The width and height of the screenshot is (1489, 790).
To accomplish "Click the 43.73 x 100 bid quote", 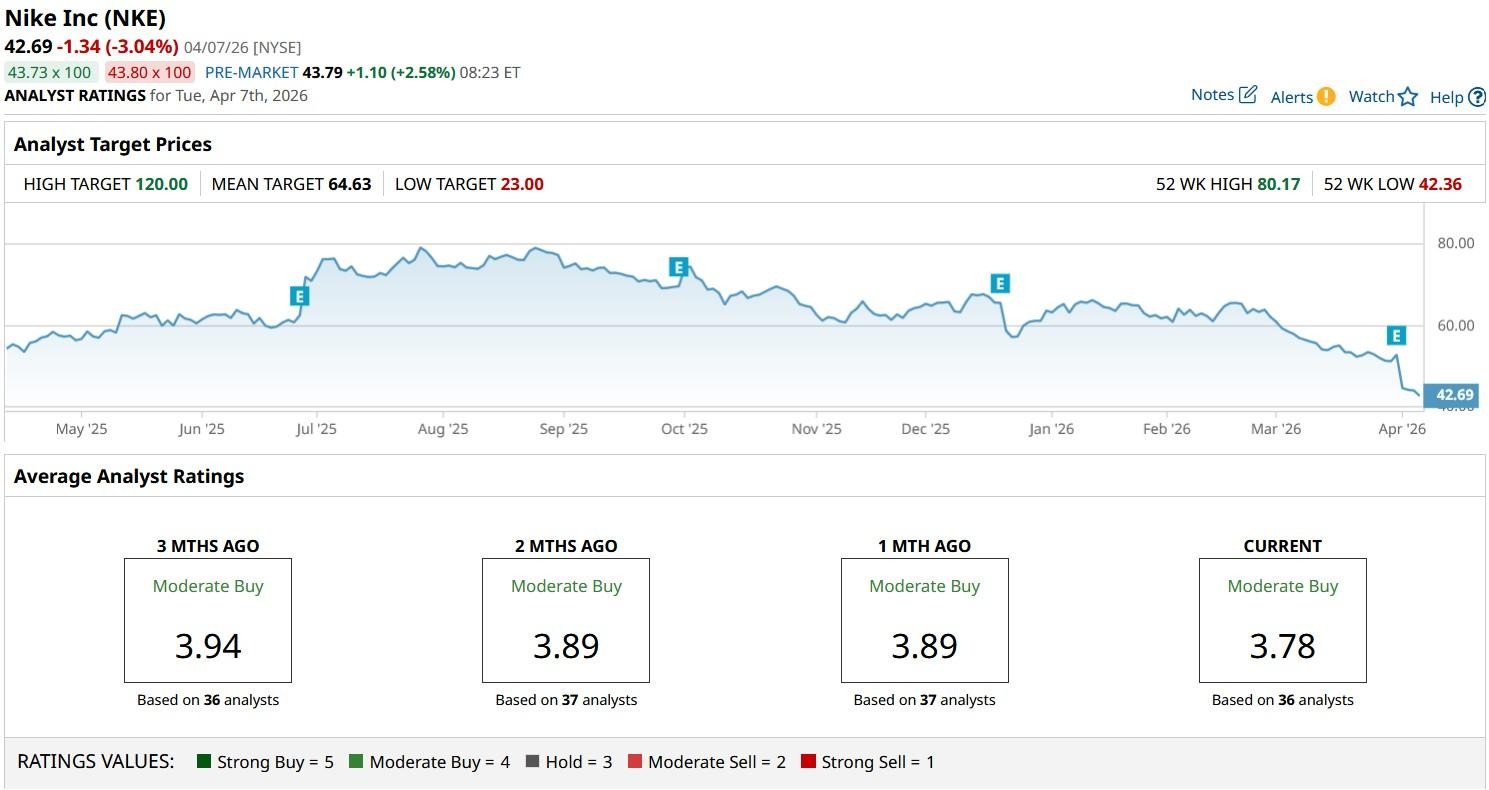I will pos(49,72).
